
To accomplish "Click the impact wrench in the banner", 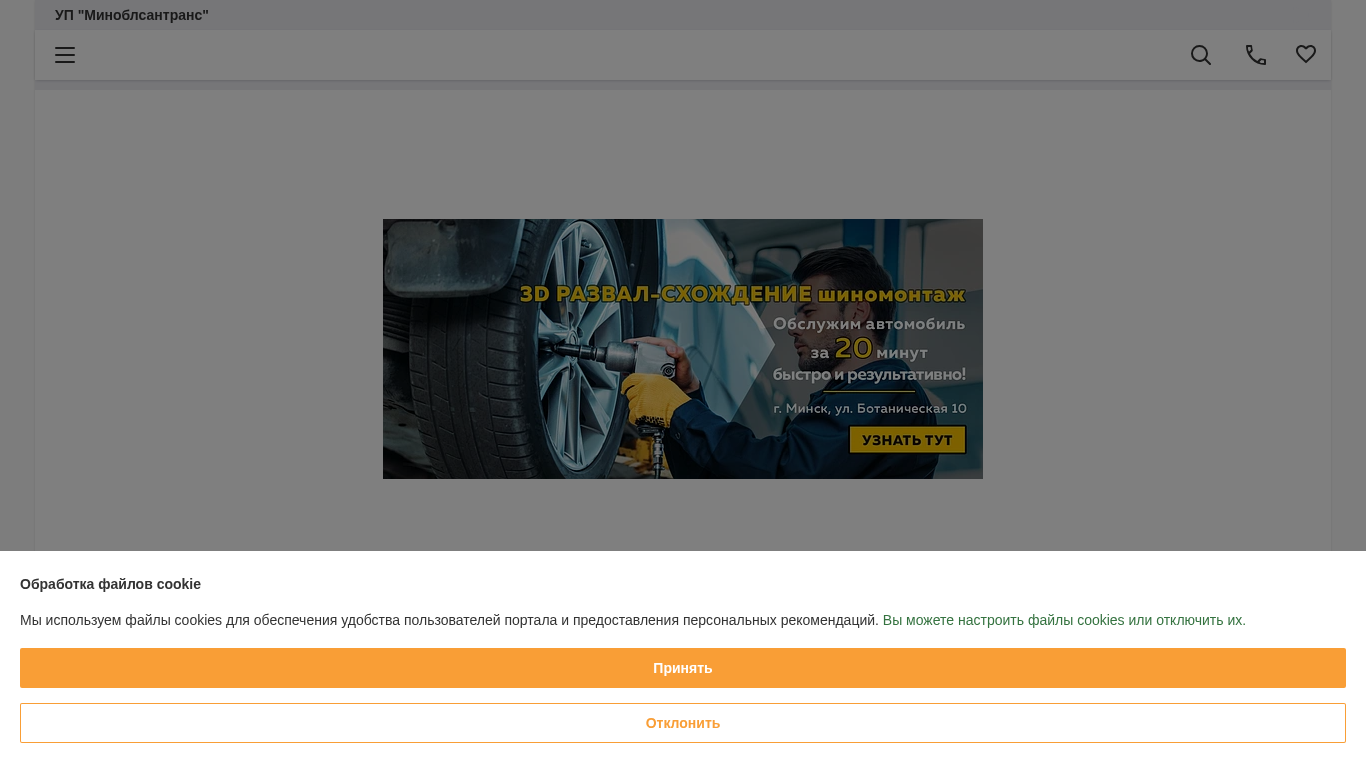I will pyautogui.click(x=620, y=355).
